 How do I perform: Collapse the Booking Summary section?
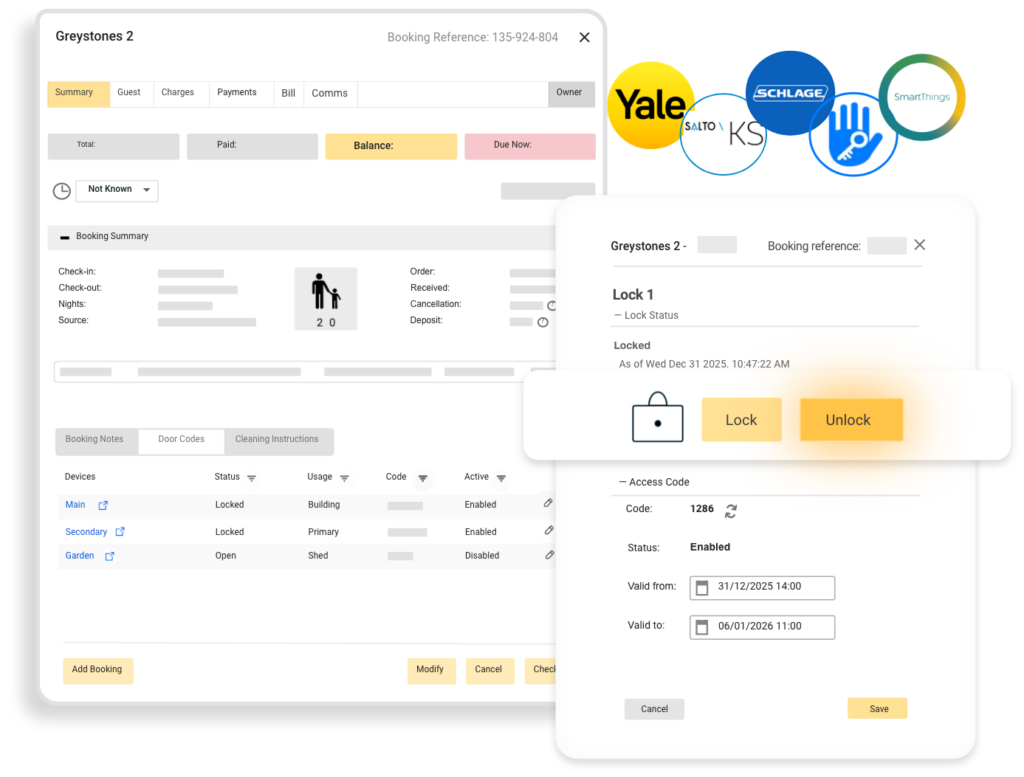[x=65, y=237]
